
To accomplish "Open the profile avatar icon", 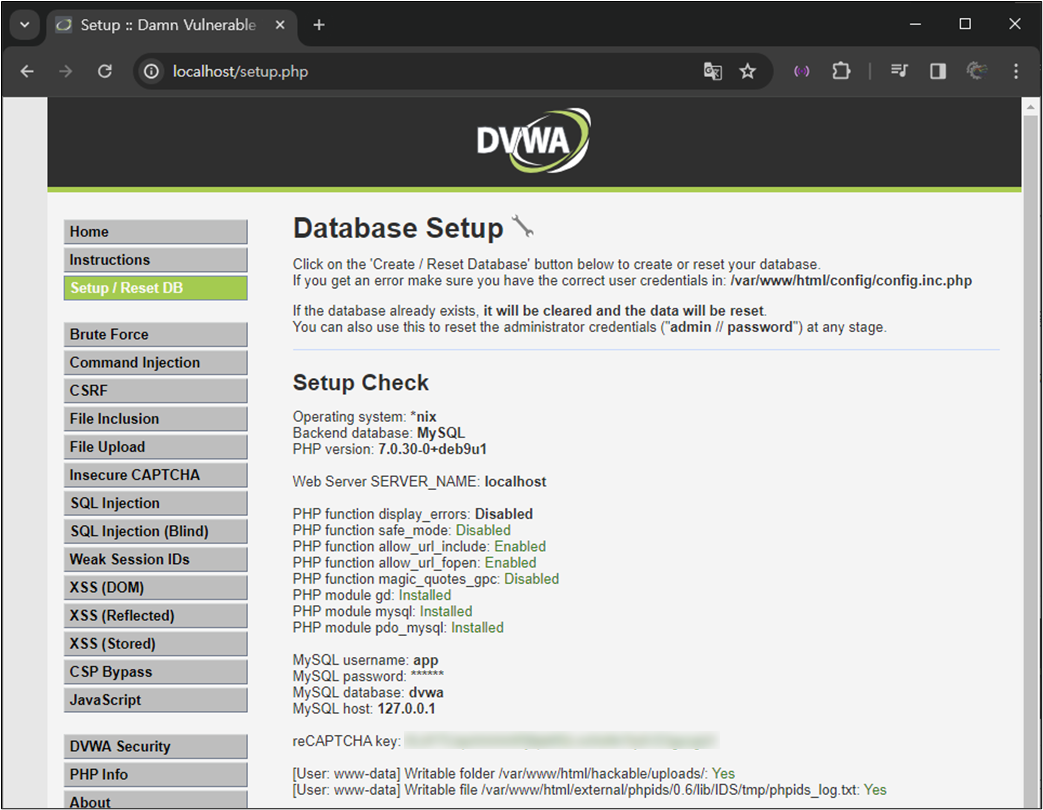I will (976, 70).
